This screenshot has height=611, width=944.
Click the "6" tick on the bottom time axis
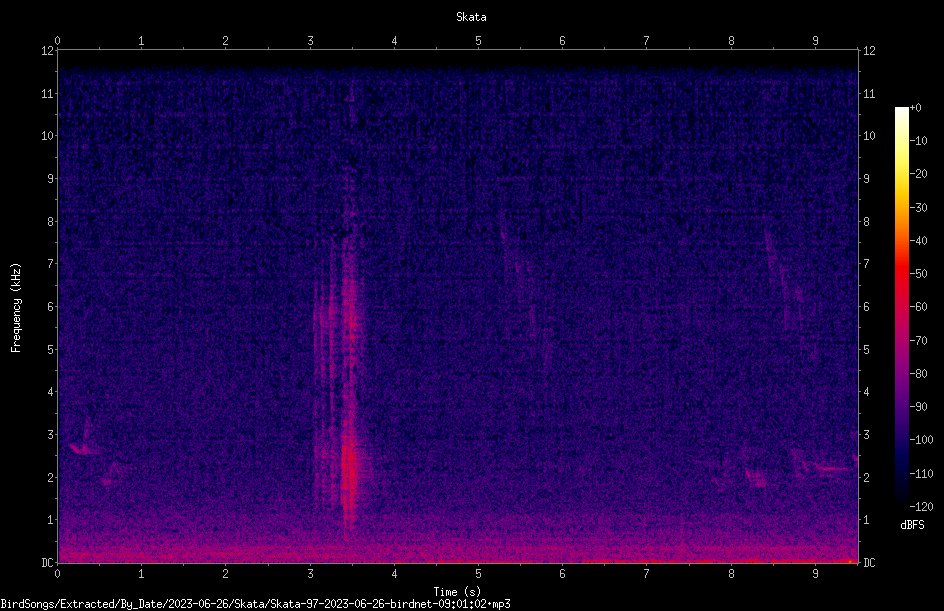coord(562,574)
